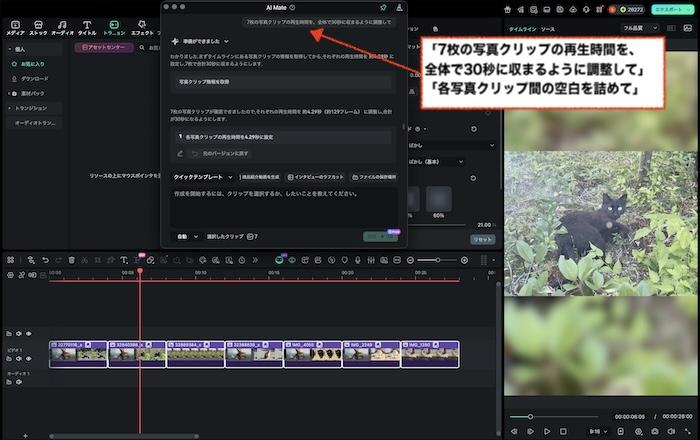This screenshot has height=440, width=700.
Task: Click the info icon beside AI Mate title
Action: point(292,8)
